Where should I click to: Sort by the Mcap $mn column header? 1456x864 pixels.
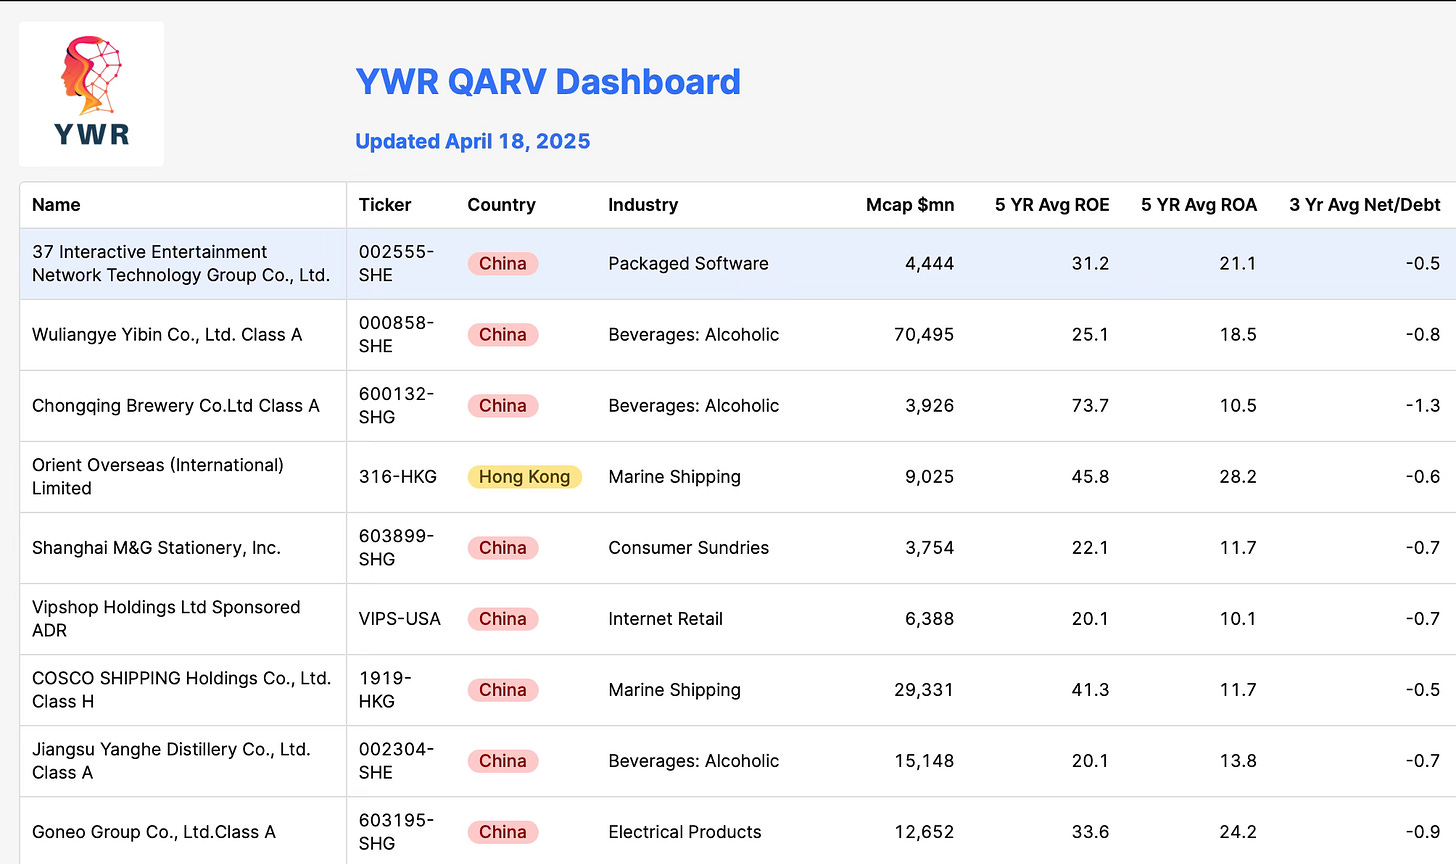(910, 205)
